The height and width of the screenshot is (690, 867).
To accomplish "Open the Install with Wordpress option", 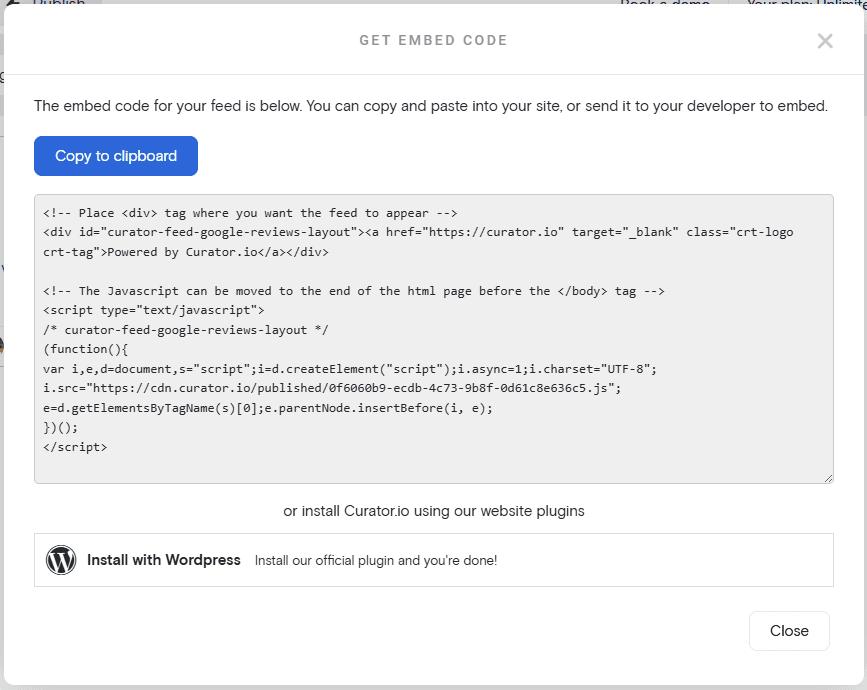I will click(x=164, y=560).
